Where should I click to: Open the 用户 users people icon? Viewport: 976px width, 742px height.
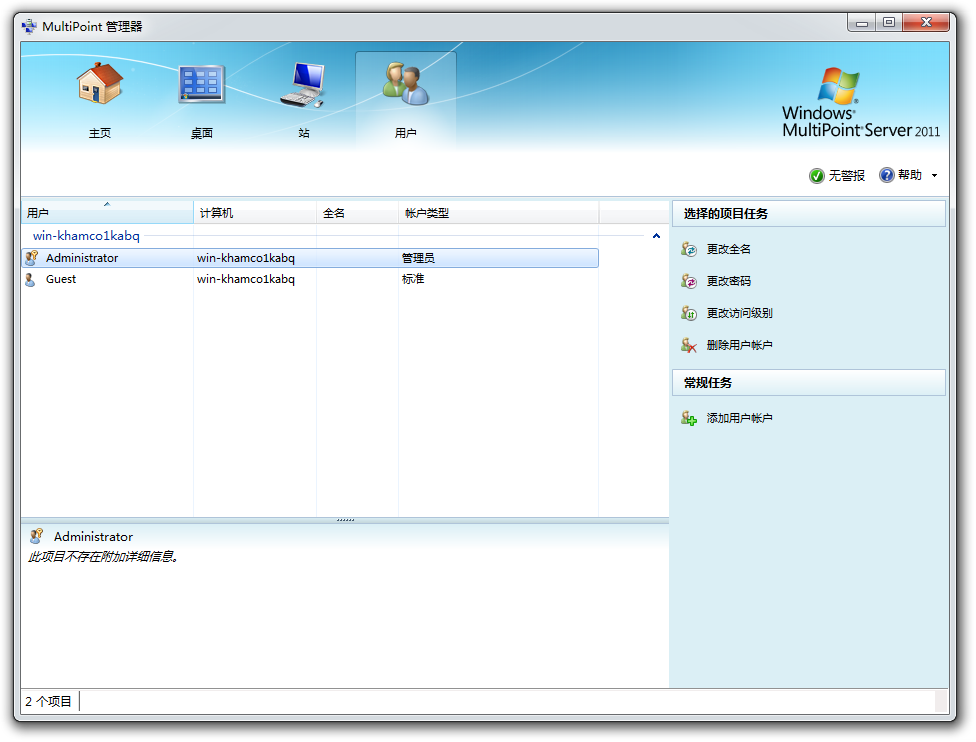pos(405,83)
